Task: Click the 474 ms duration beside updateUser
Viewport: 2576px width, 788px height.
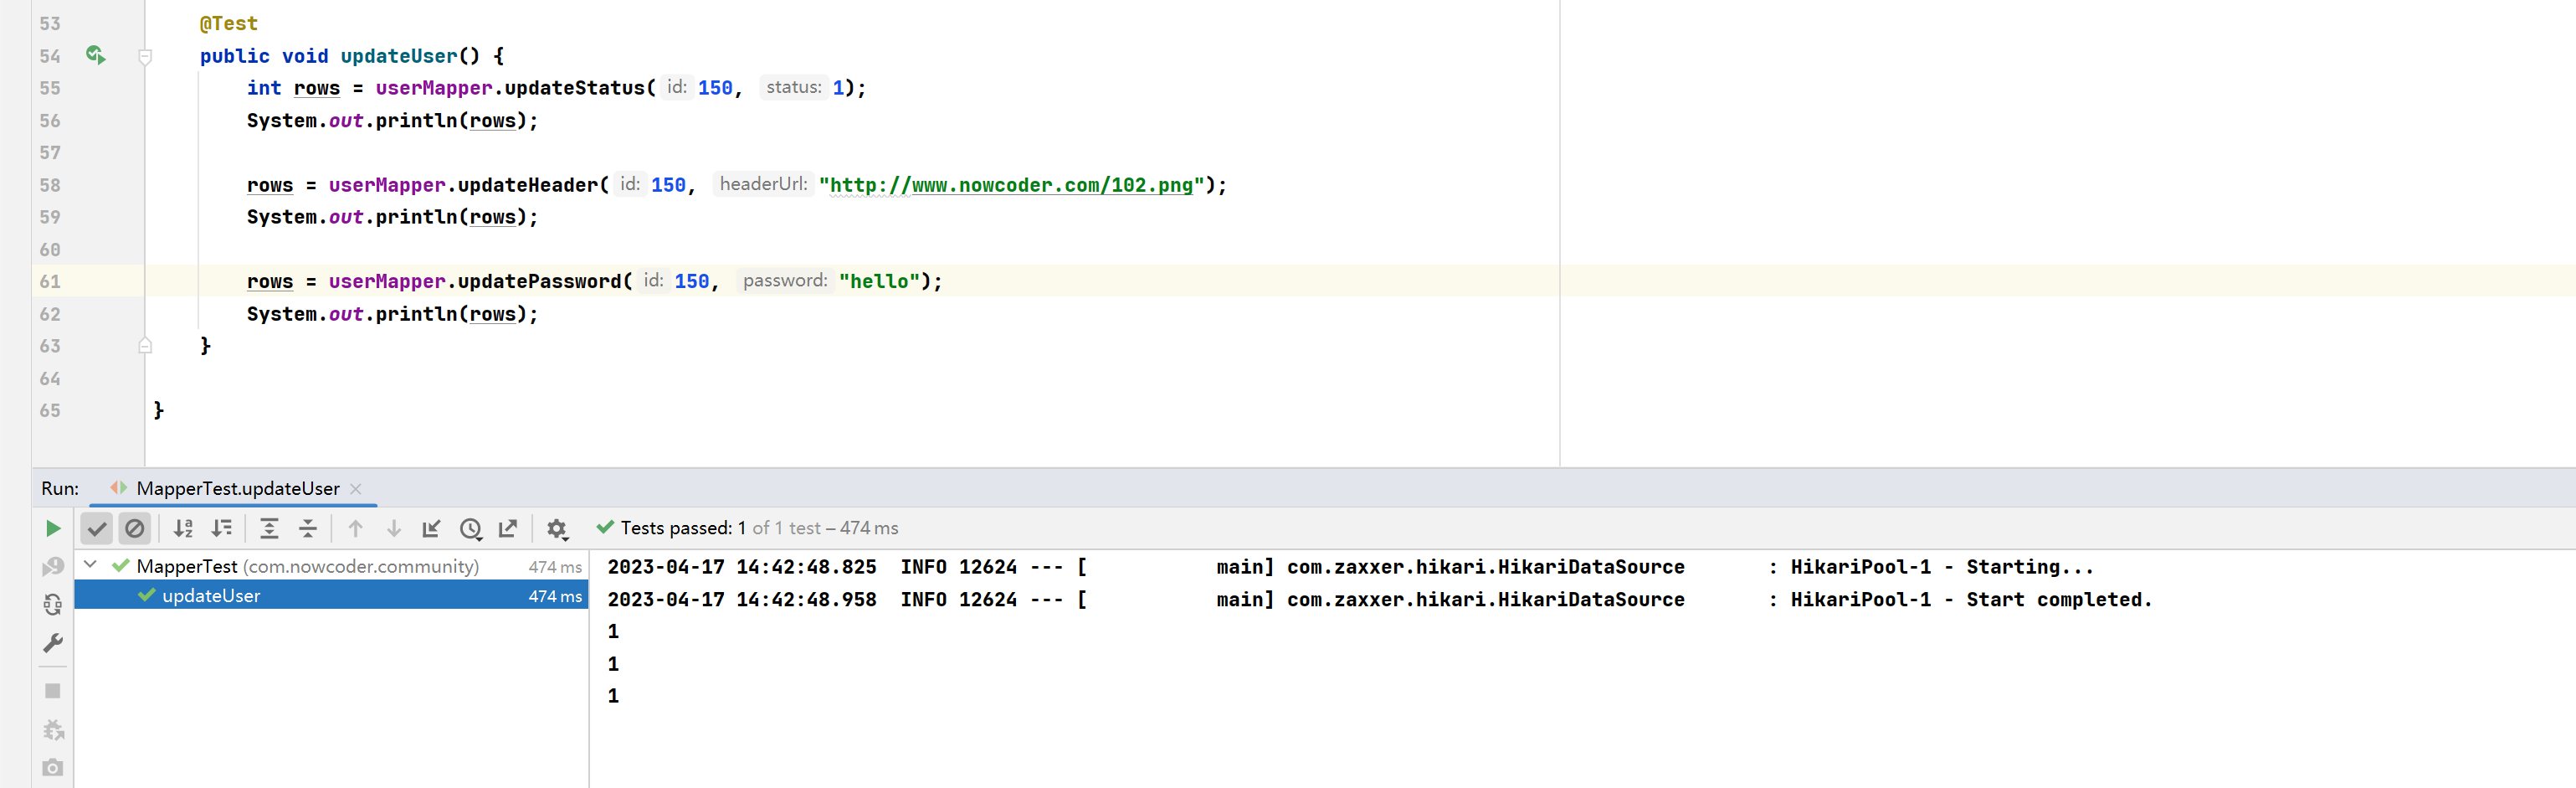Action: click(555, 596)
